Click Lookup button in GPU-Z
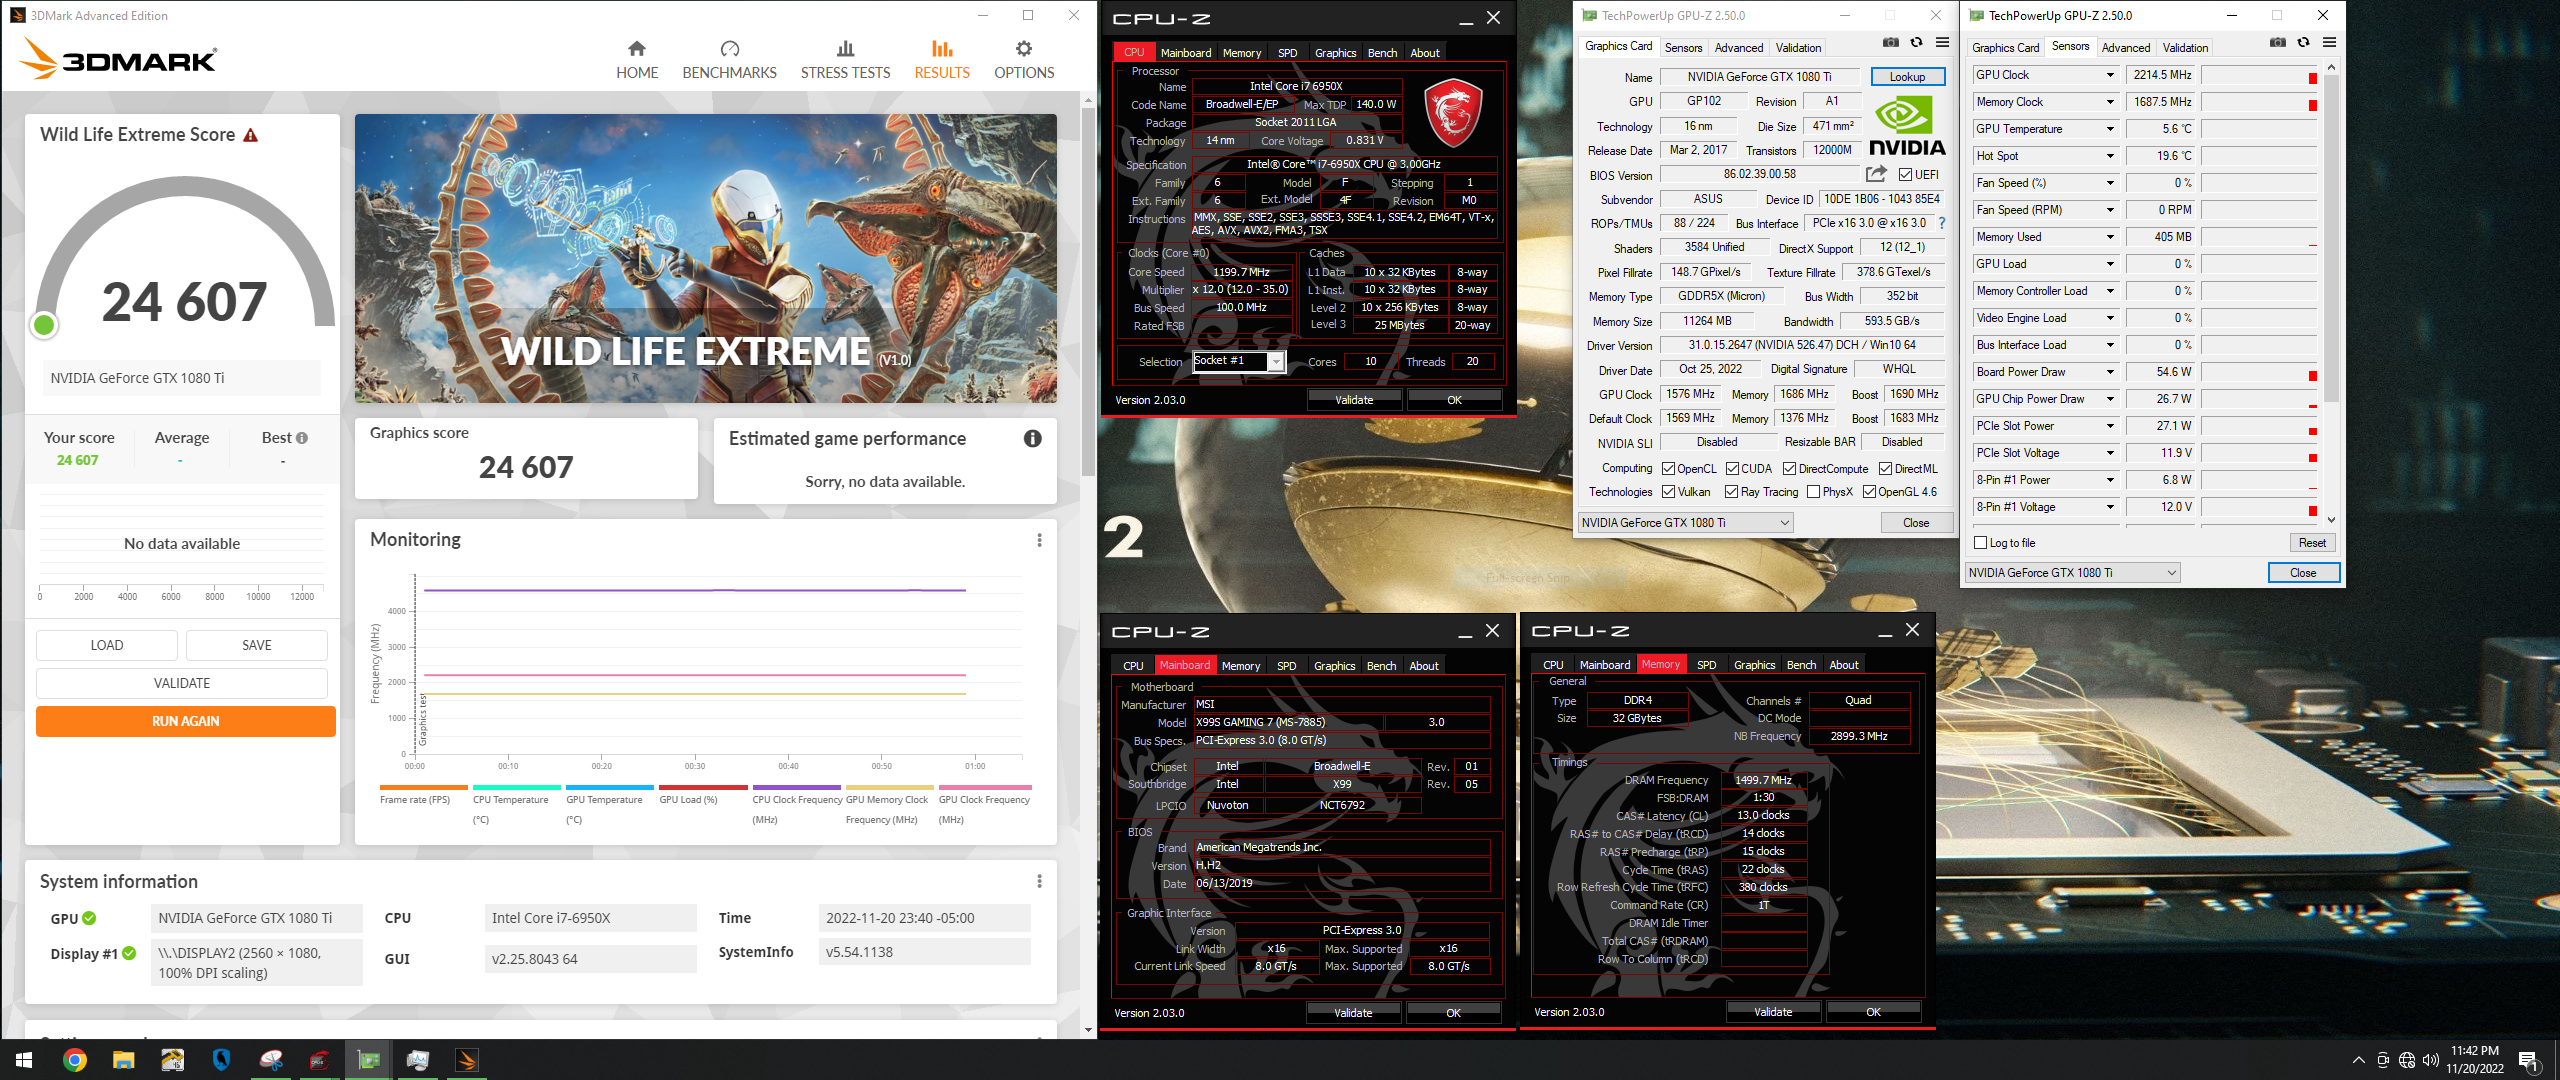This screenshot has height=1080, width=2560. [1906, 77]
